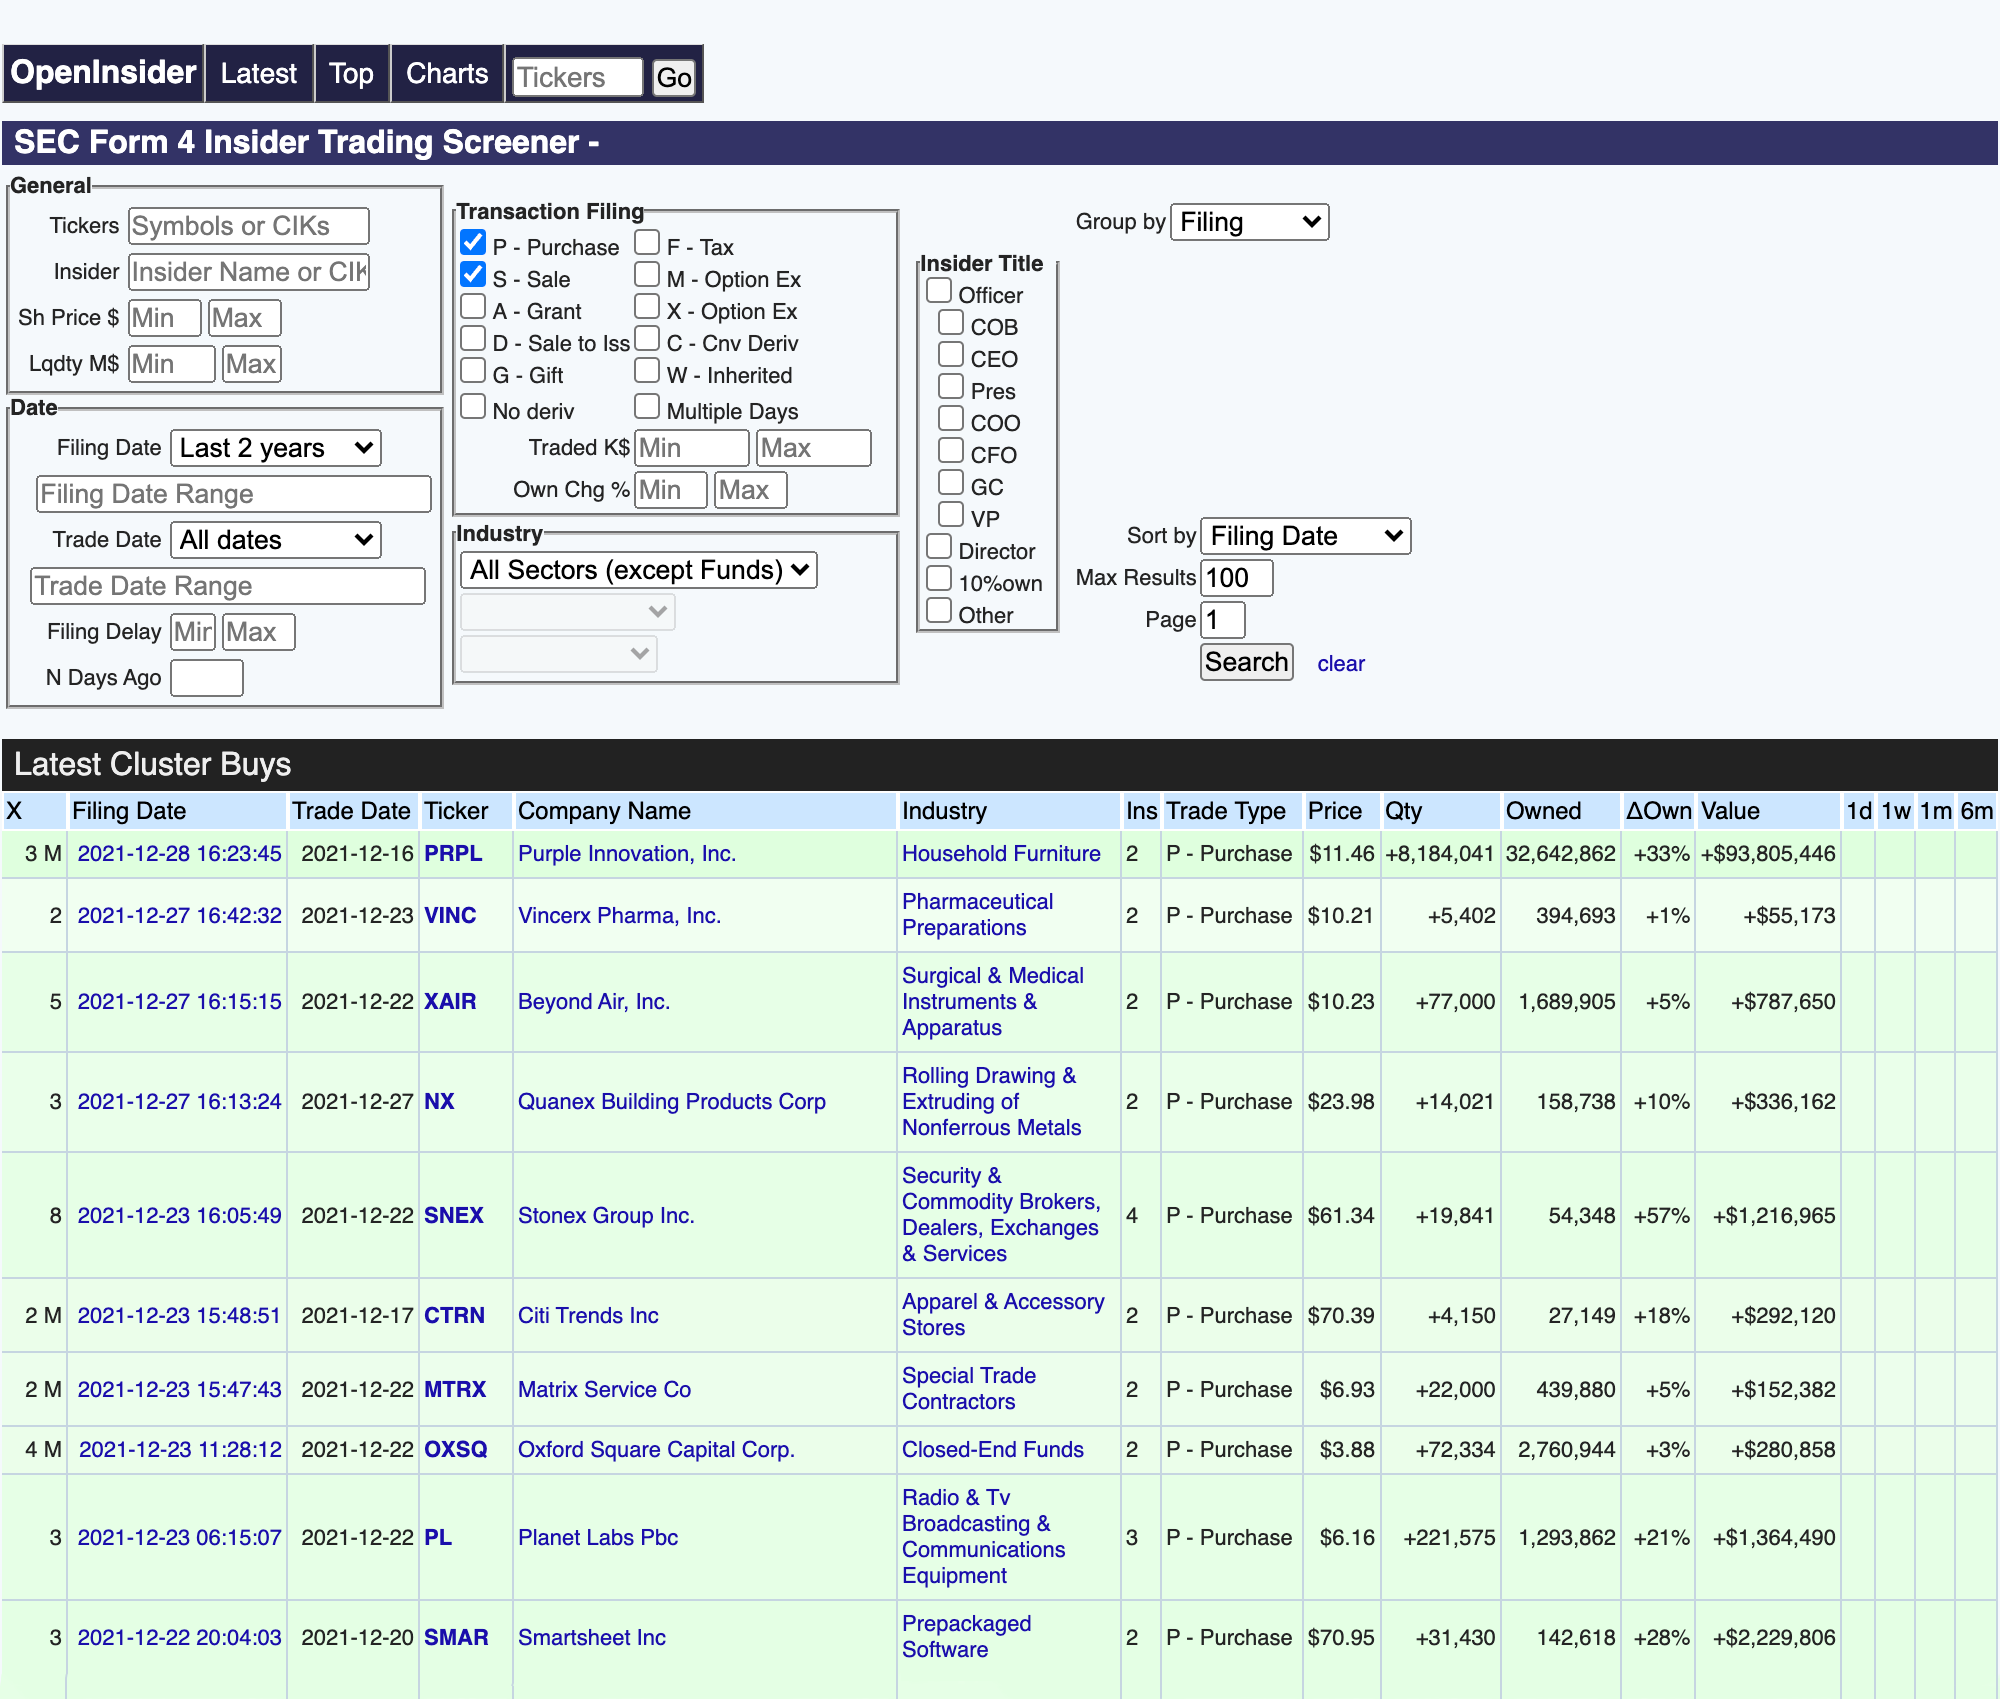Open the CTRN ticker link
2000x1699 pixels.
tap(454, 1316)
